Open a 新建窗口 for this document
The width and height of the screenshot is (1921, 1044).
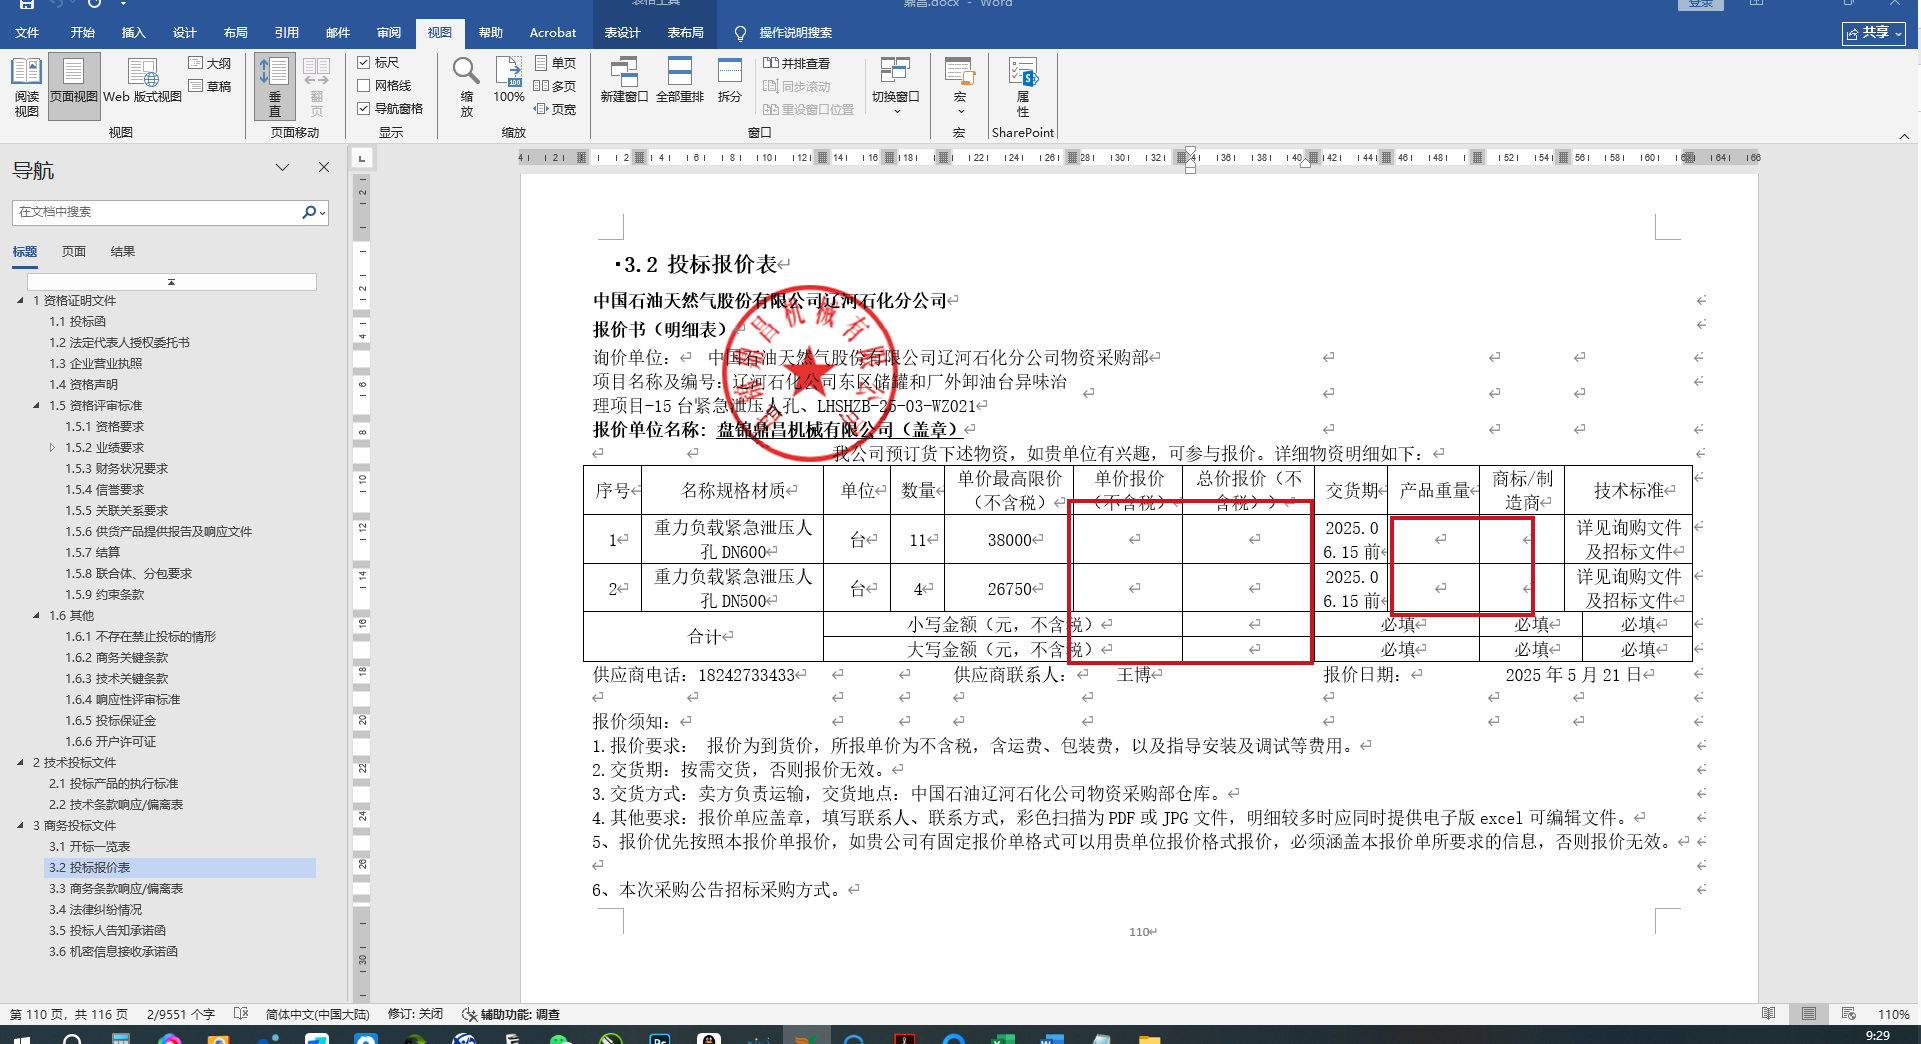pos(624,80)
